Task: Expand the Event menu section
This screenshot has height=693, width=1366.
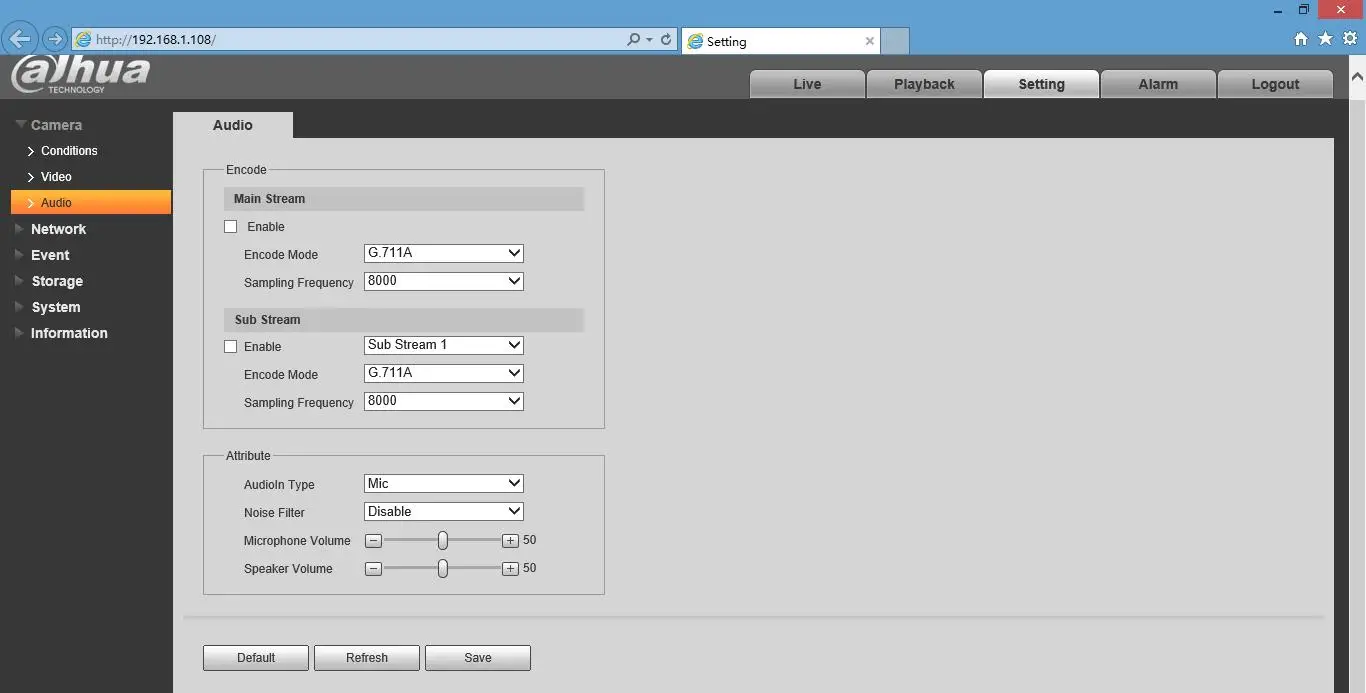Action: point(50,255)
